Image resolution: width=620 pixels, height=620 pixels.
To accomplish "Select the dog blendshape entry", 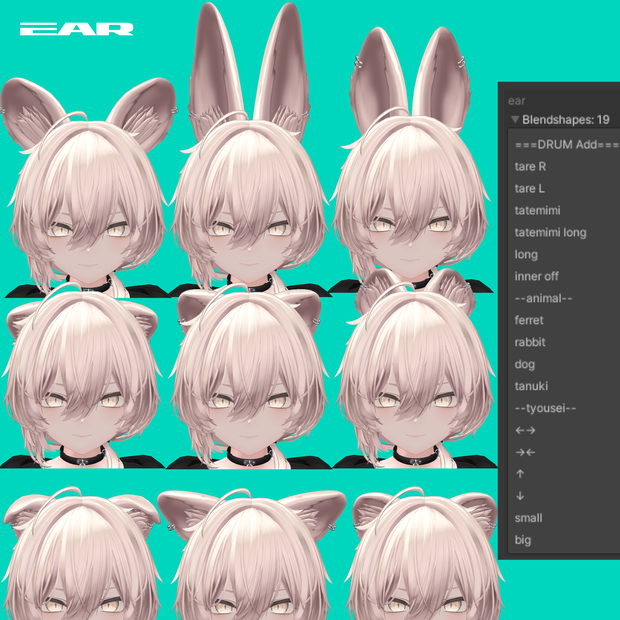I will (x=525, y=364).
